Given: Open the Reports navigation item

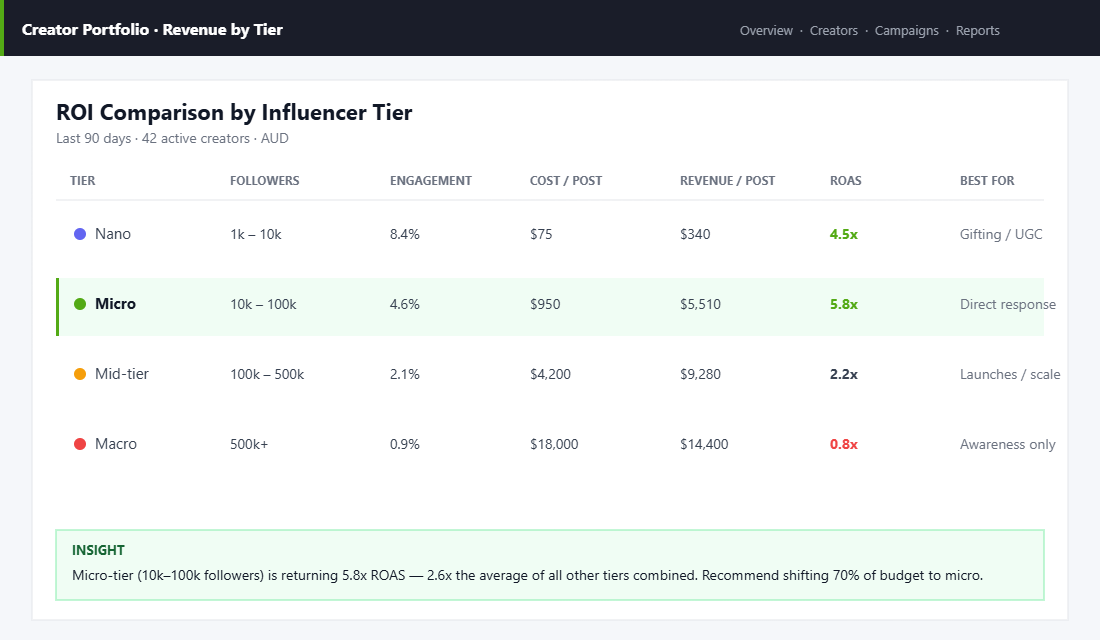Looking at the screenshot, I should pyautogui.click(x=978, y=30).
